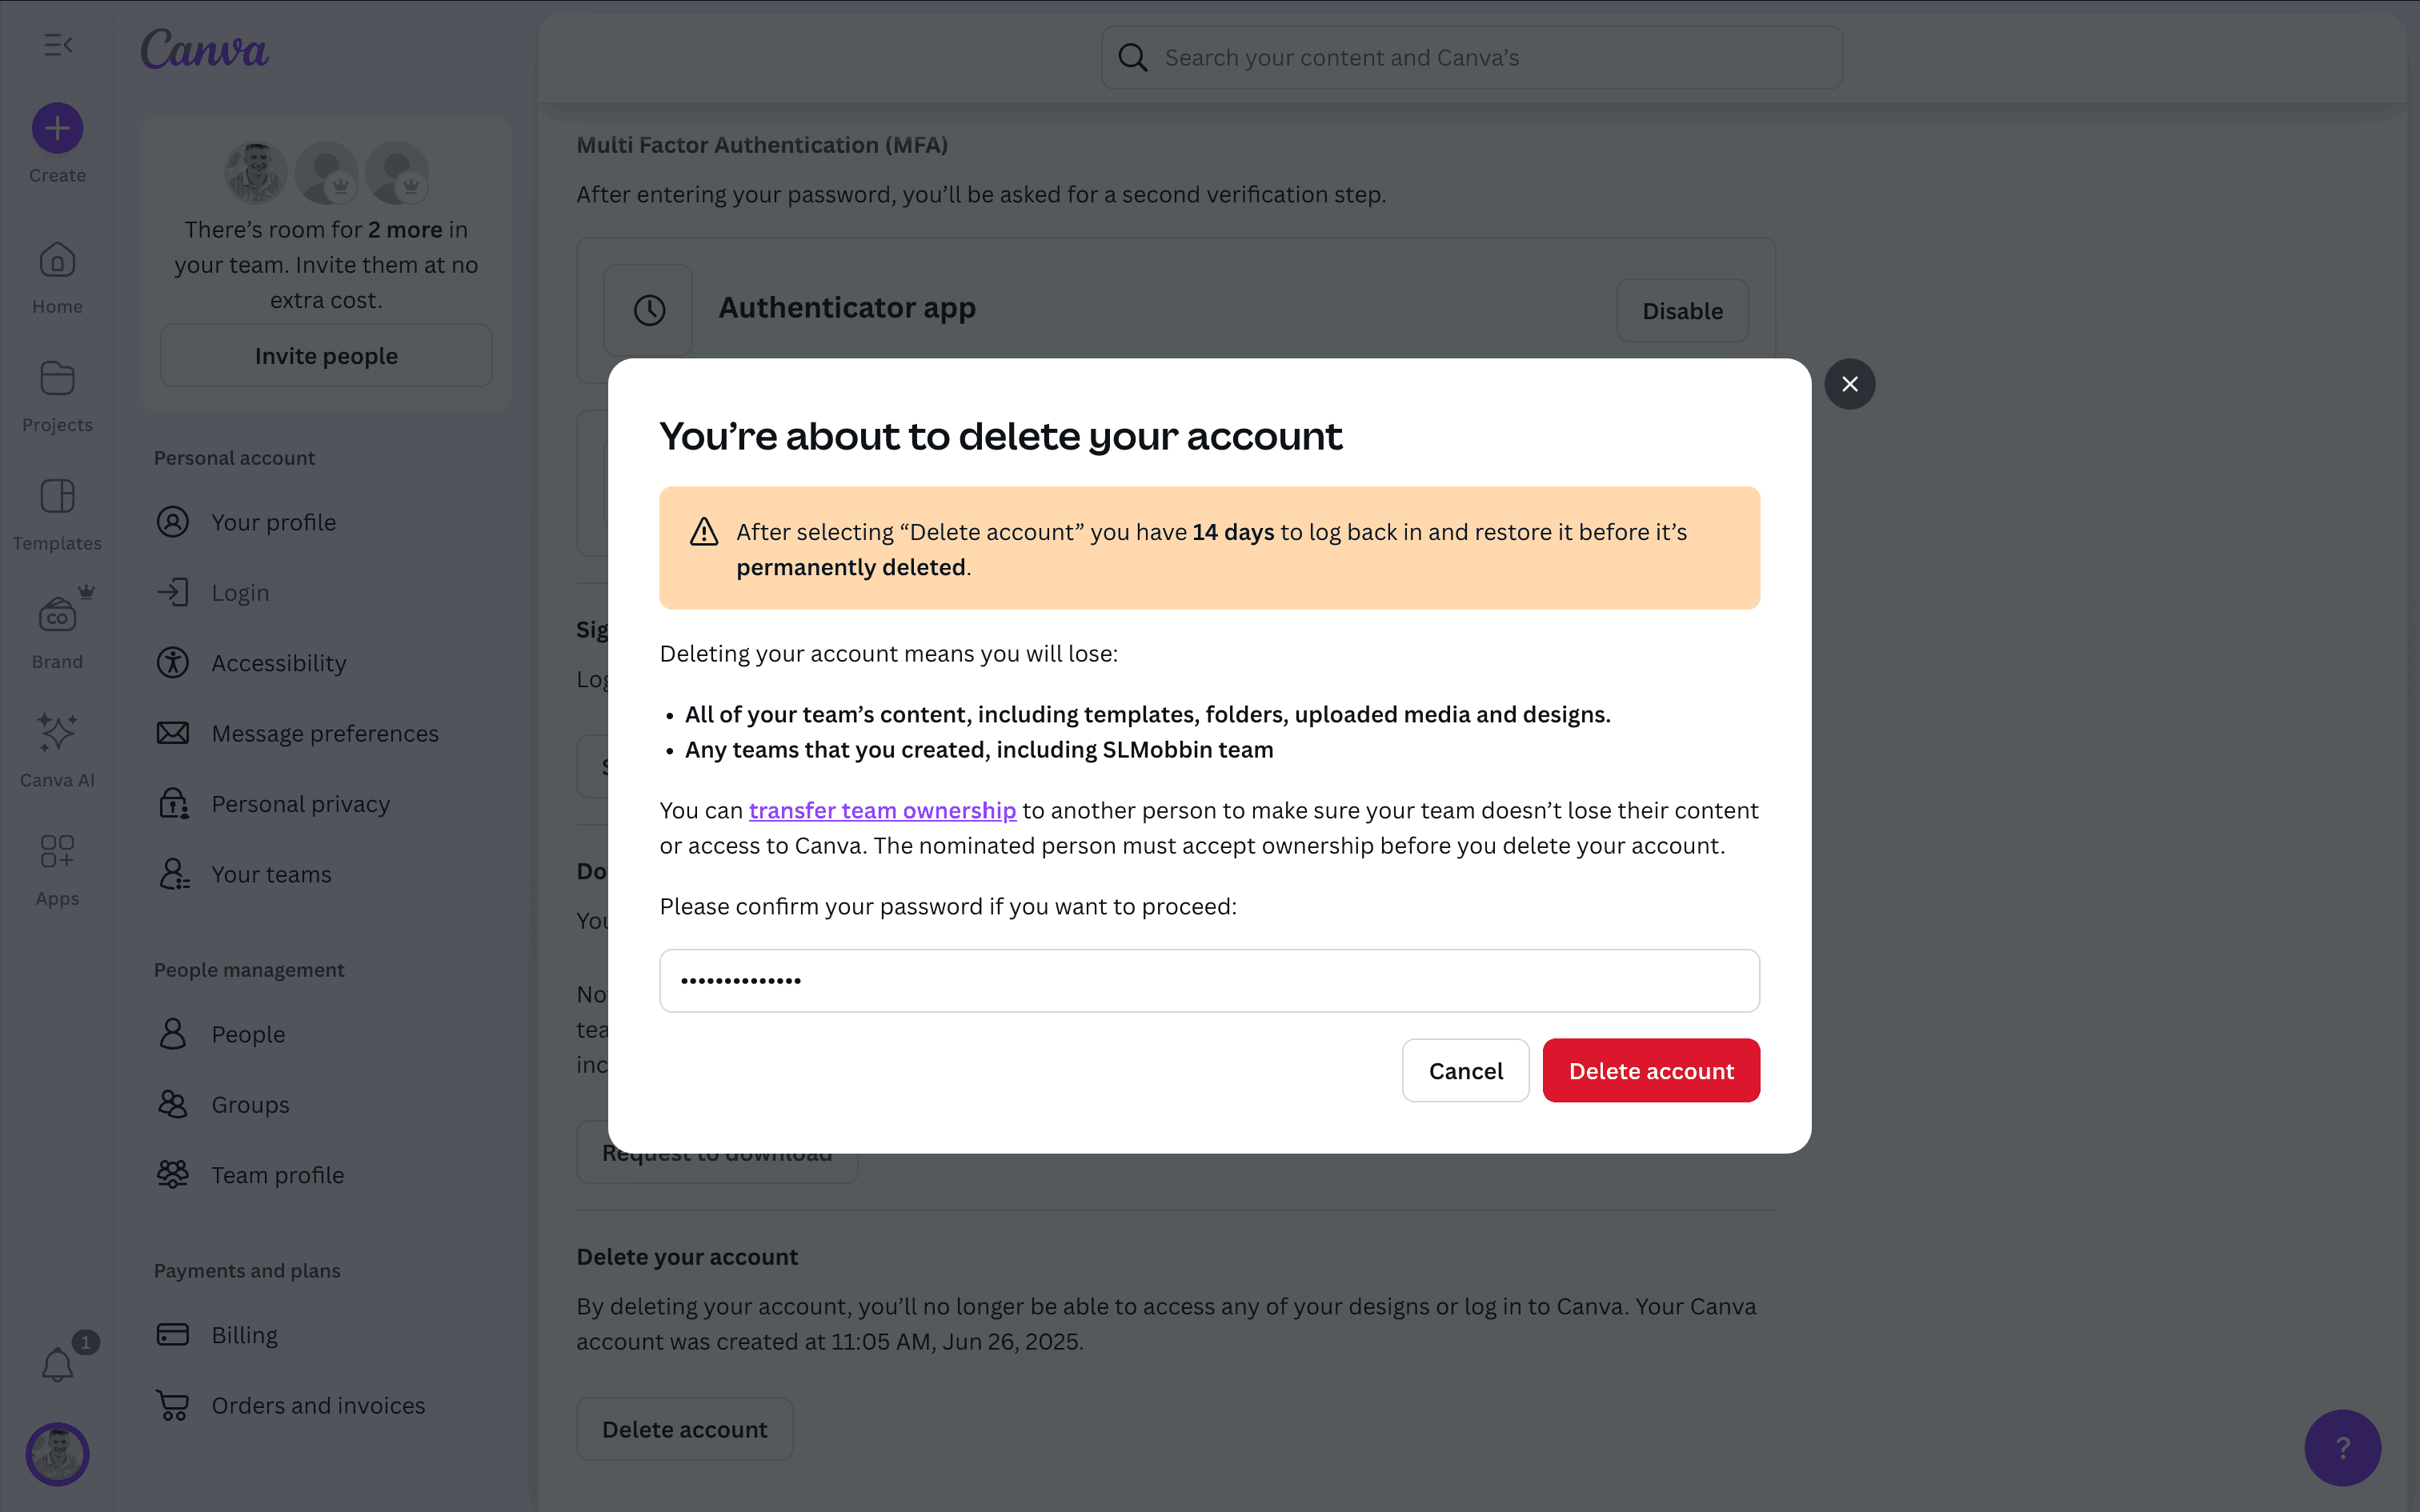Viewport: 2420px width, 1512px height.
Task: Open Accessibility settings page
Action: click(x=278, y=663)
